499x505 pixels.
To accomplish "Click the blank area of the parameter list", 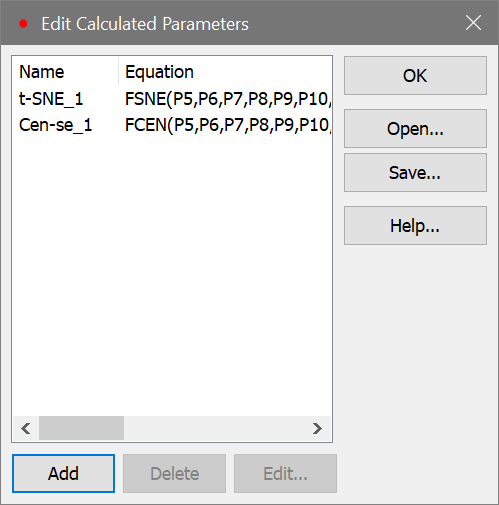I will (172, 277).
